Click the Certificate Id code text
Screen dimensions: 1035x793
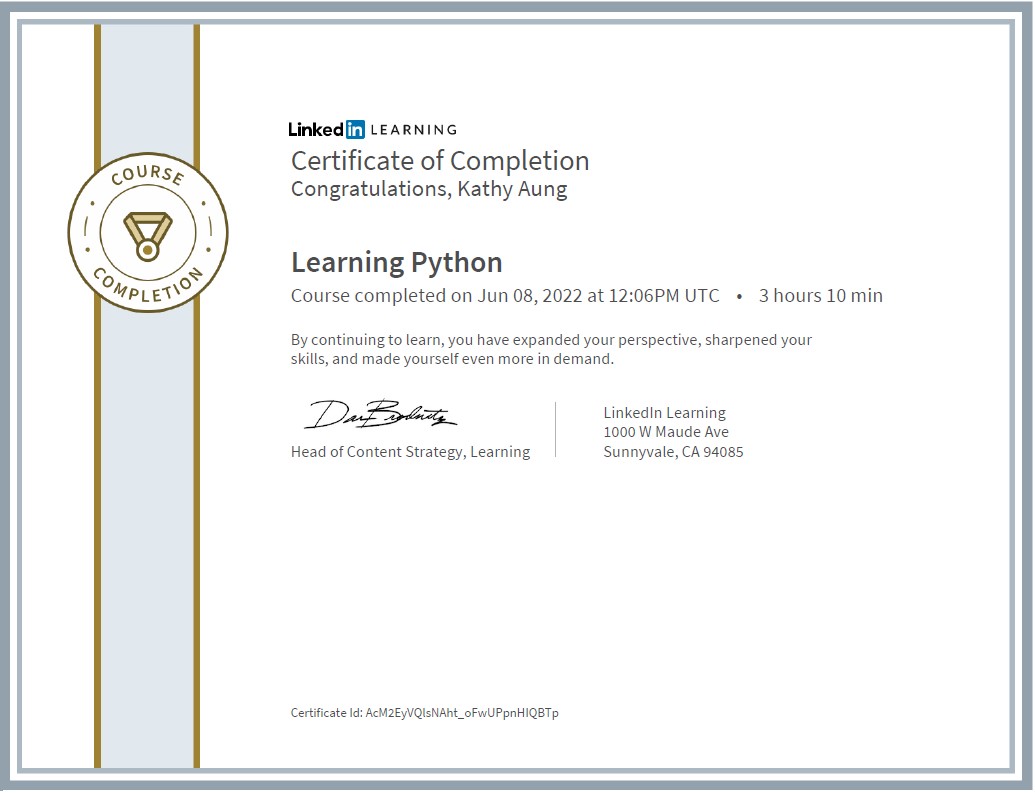point(462,713)
